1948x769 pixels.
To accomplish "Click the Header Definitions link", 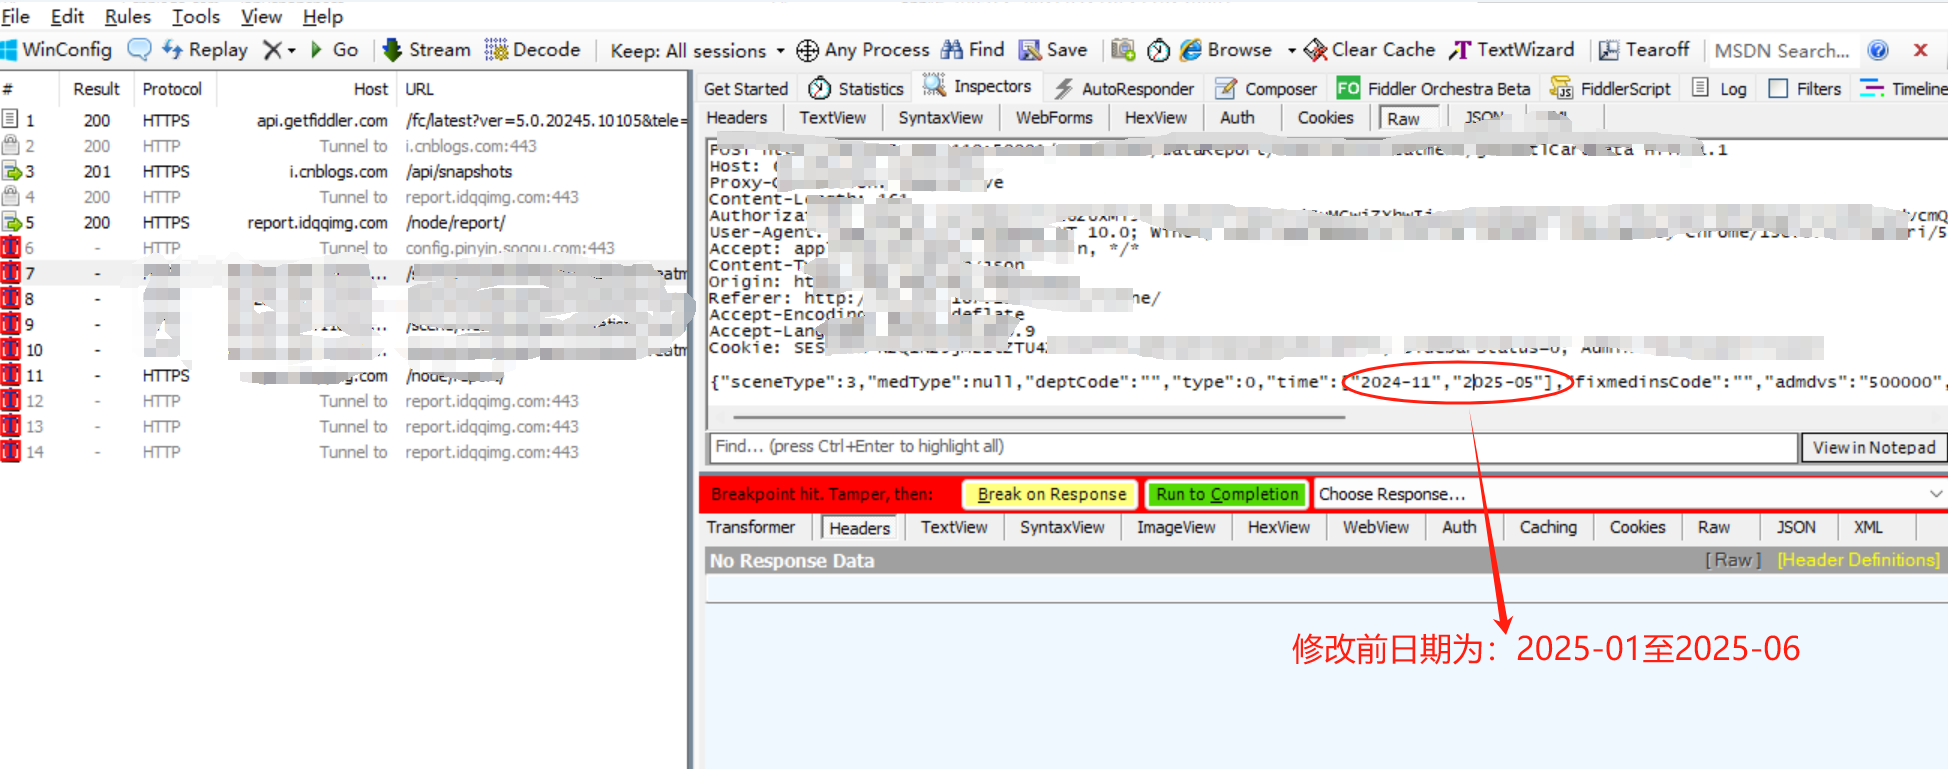I will point(1858,560).
